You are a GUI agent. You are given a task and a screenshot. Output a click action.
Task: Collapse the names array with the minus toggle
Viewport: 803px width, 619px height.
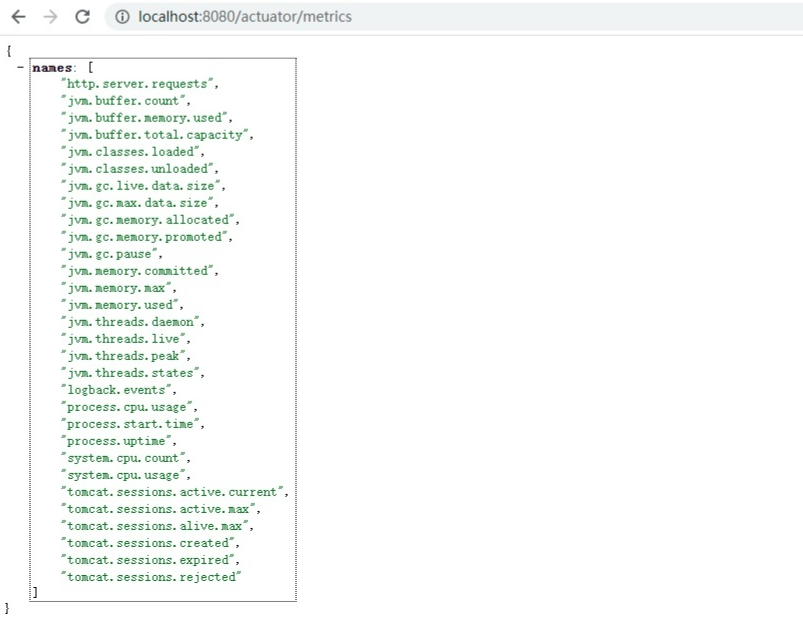[x=20, y=67]
